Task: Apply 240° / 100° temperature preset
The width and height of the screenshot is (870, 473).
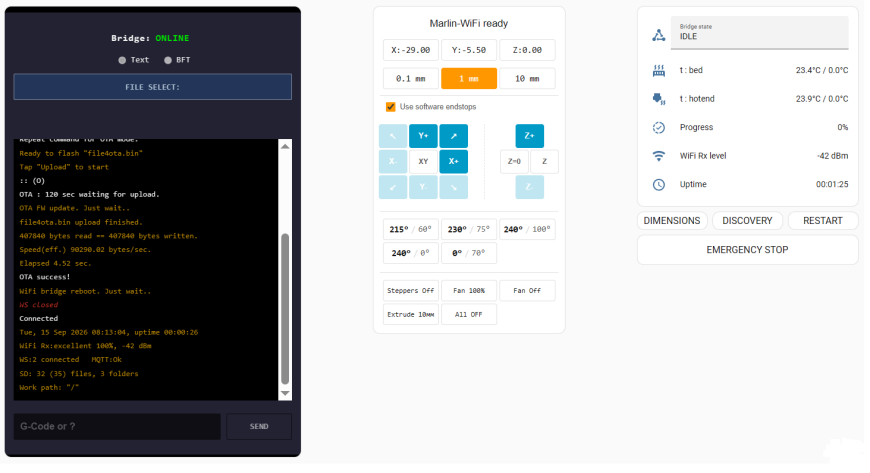Action: (x=527, y=229)
